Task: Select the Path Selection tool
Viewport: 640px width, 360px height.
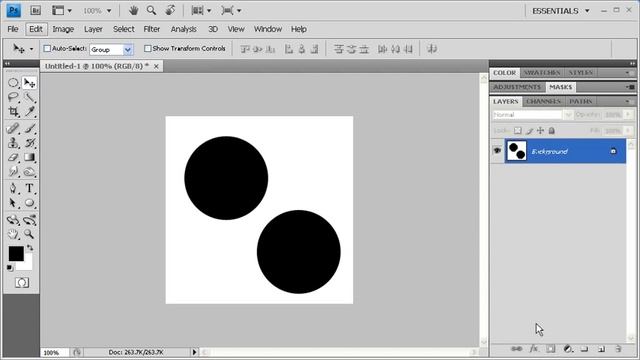Action: [13, 203]
